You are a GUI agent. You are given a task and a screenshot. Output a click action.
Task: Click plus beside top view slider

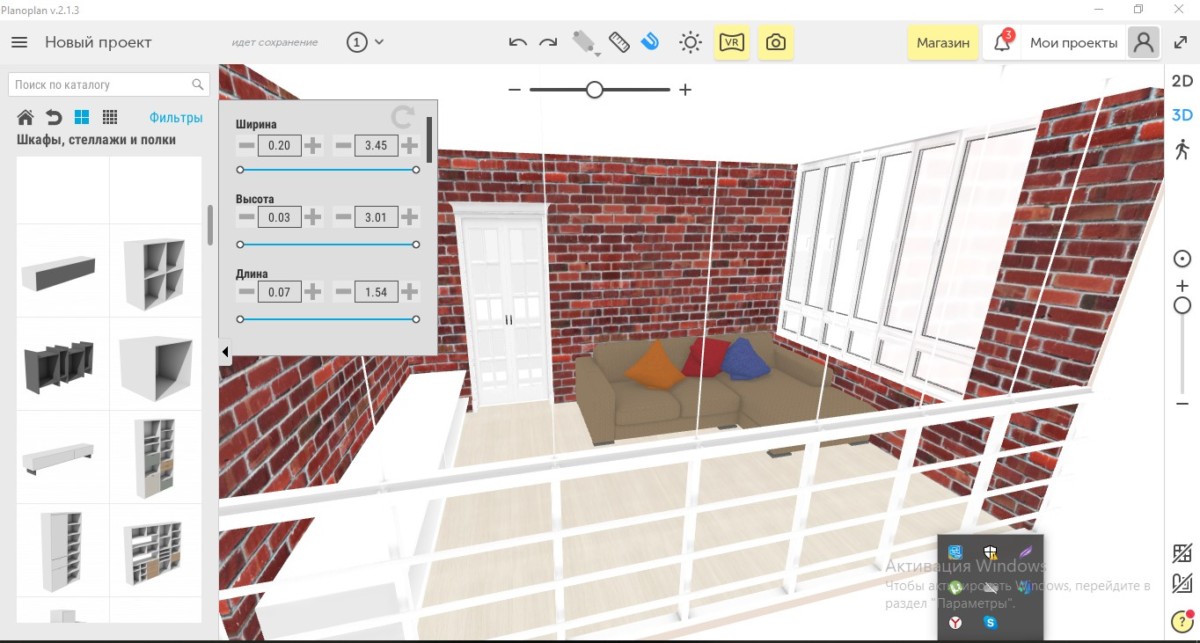click(685, 90)
